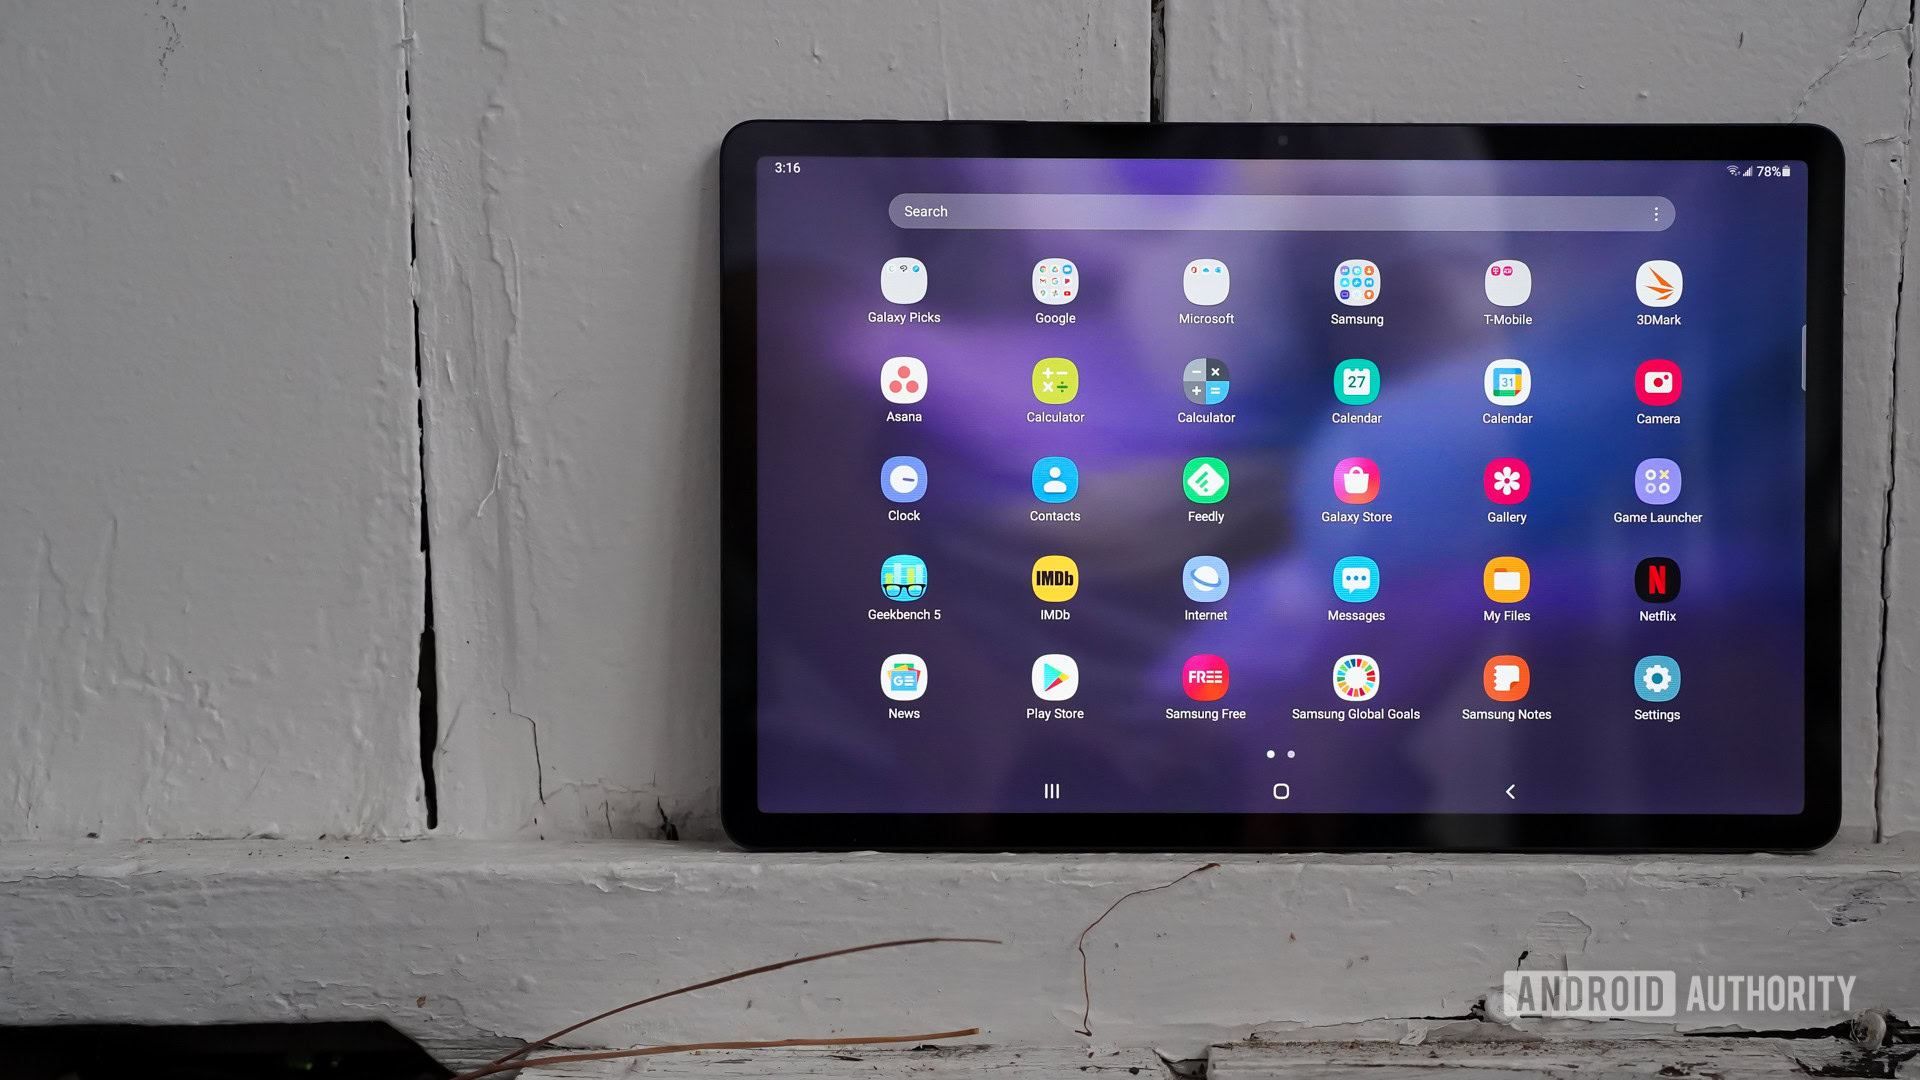Tap the three-dot menu in search bar
The height and width of the screenshot is (1080, 1920).
(1655, 212)
